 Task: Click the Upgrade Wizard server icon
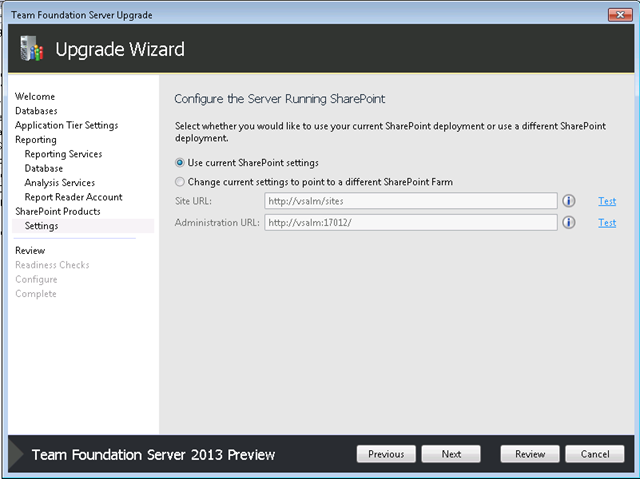pos(31,49)
